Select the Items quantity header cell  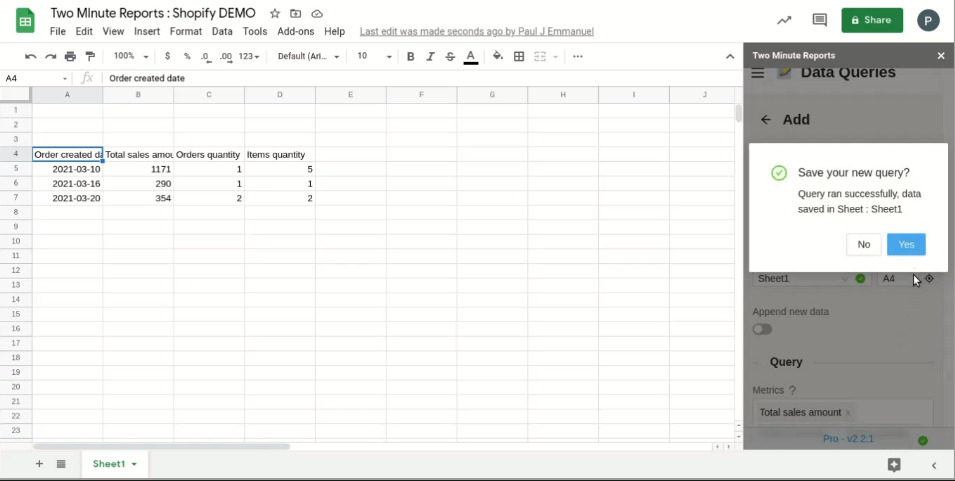tap(280, 154)
